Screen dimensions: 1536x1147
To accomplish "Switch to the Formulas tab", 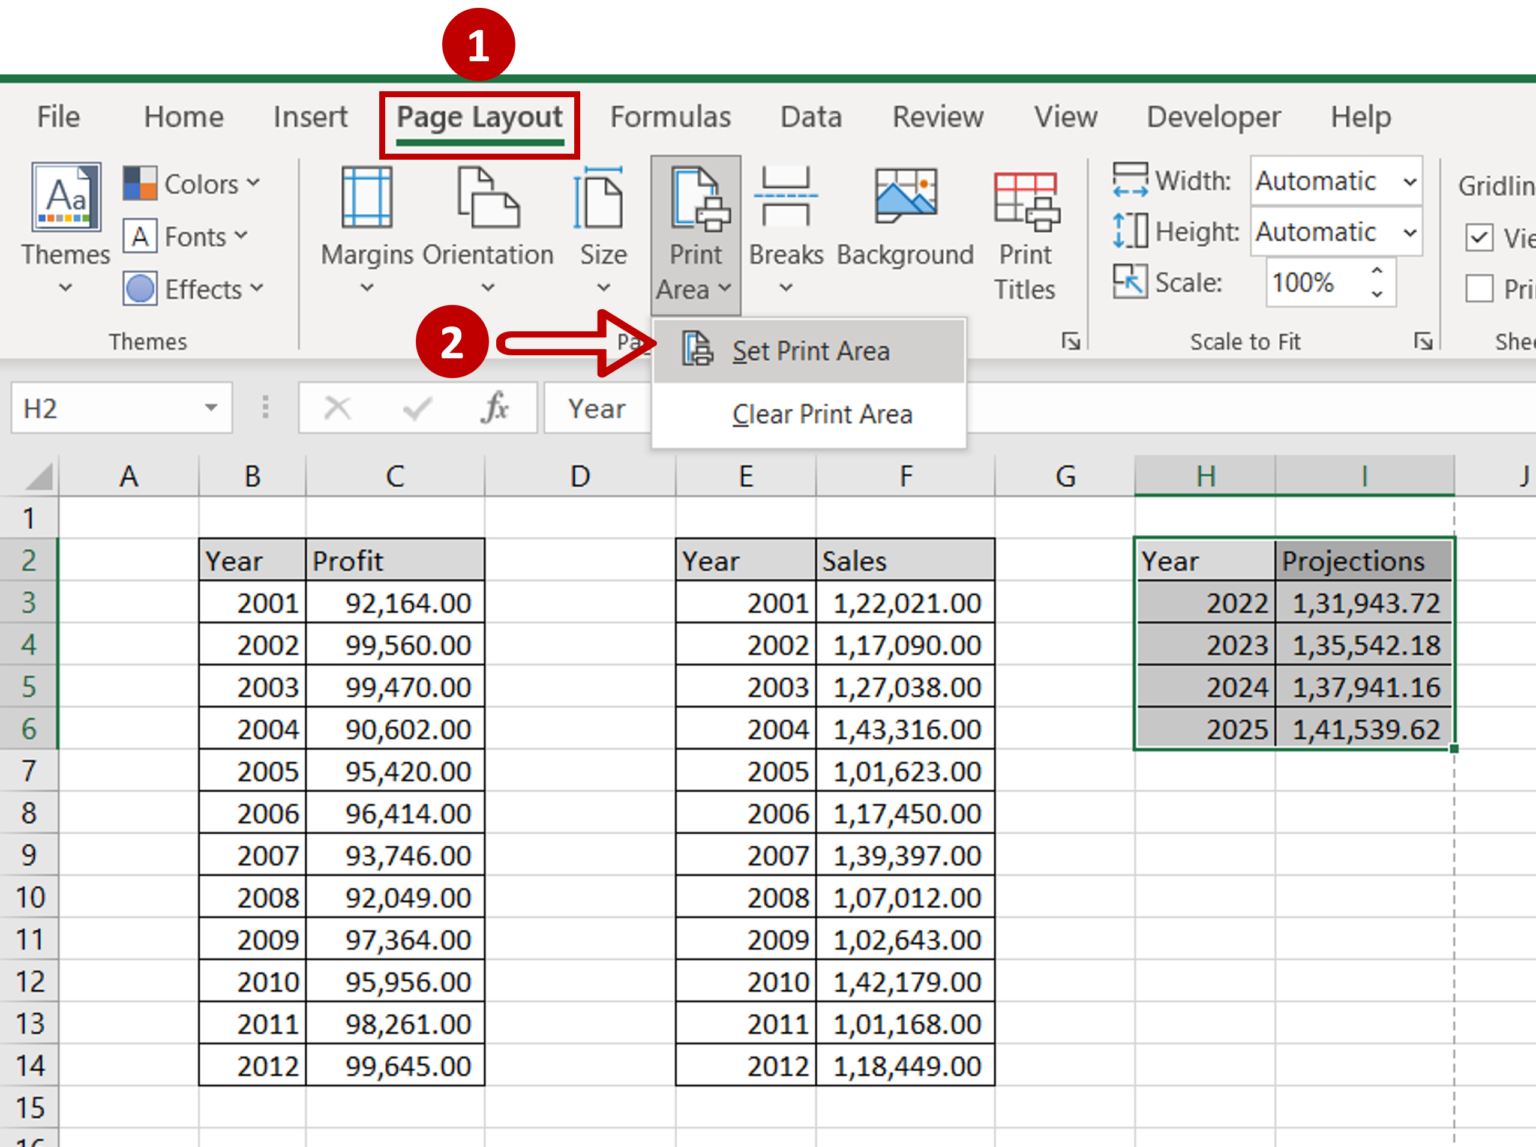I will click(669, 117).
